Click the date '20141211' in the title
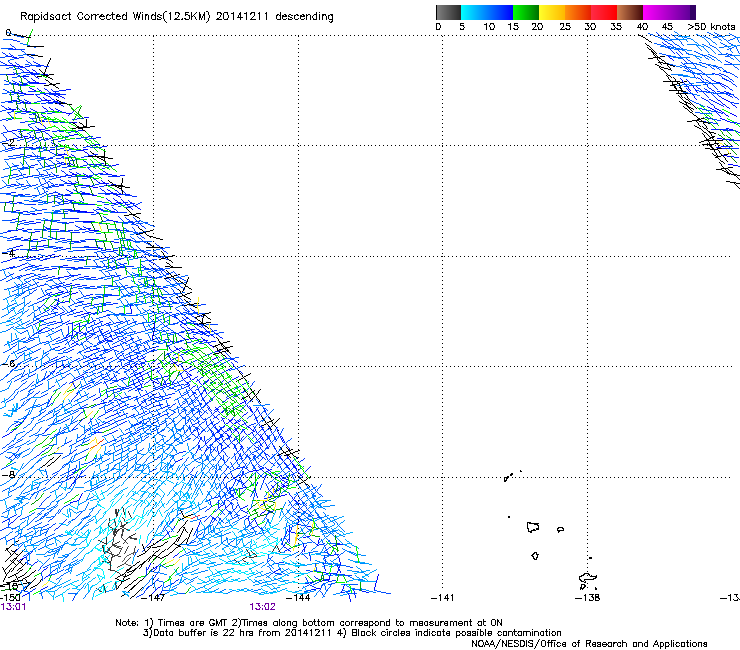Image resolution: width=740 pixels, height=650 pixels. coord(242,17)
